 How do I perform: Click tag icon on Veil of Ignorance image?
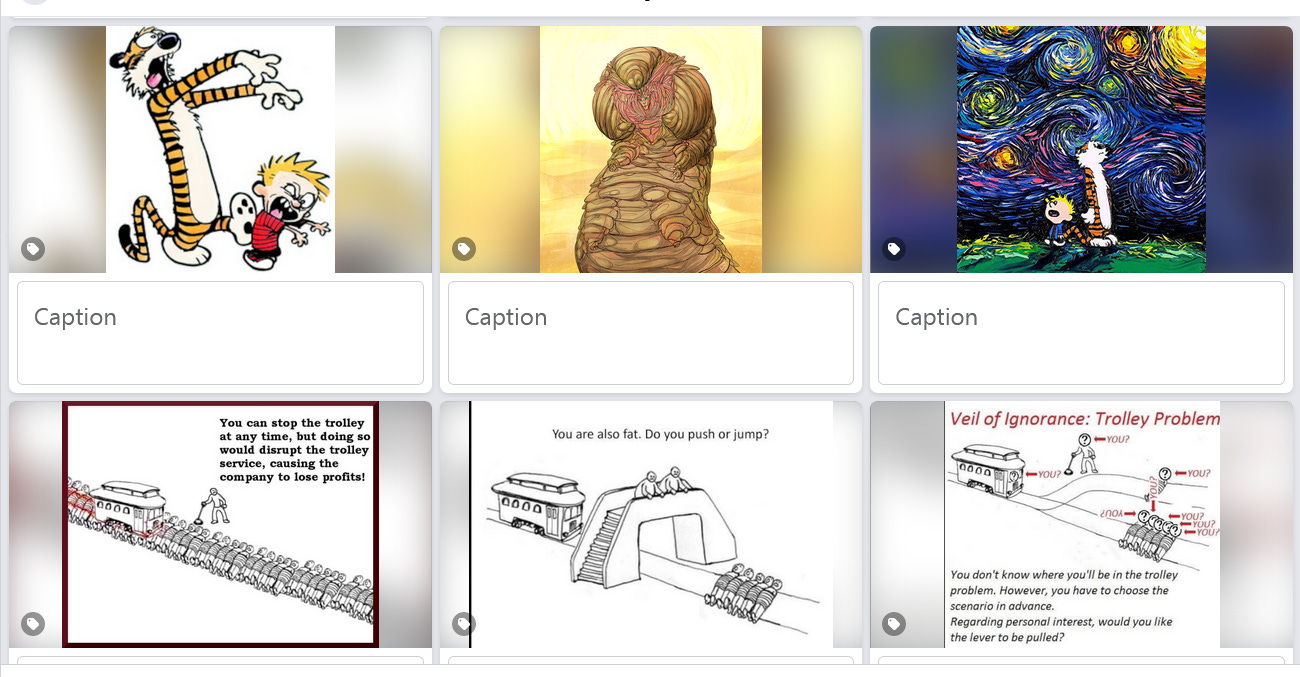894,624
